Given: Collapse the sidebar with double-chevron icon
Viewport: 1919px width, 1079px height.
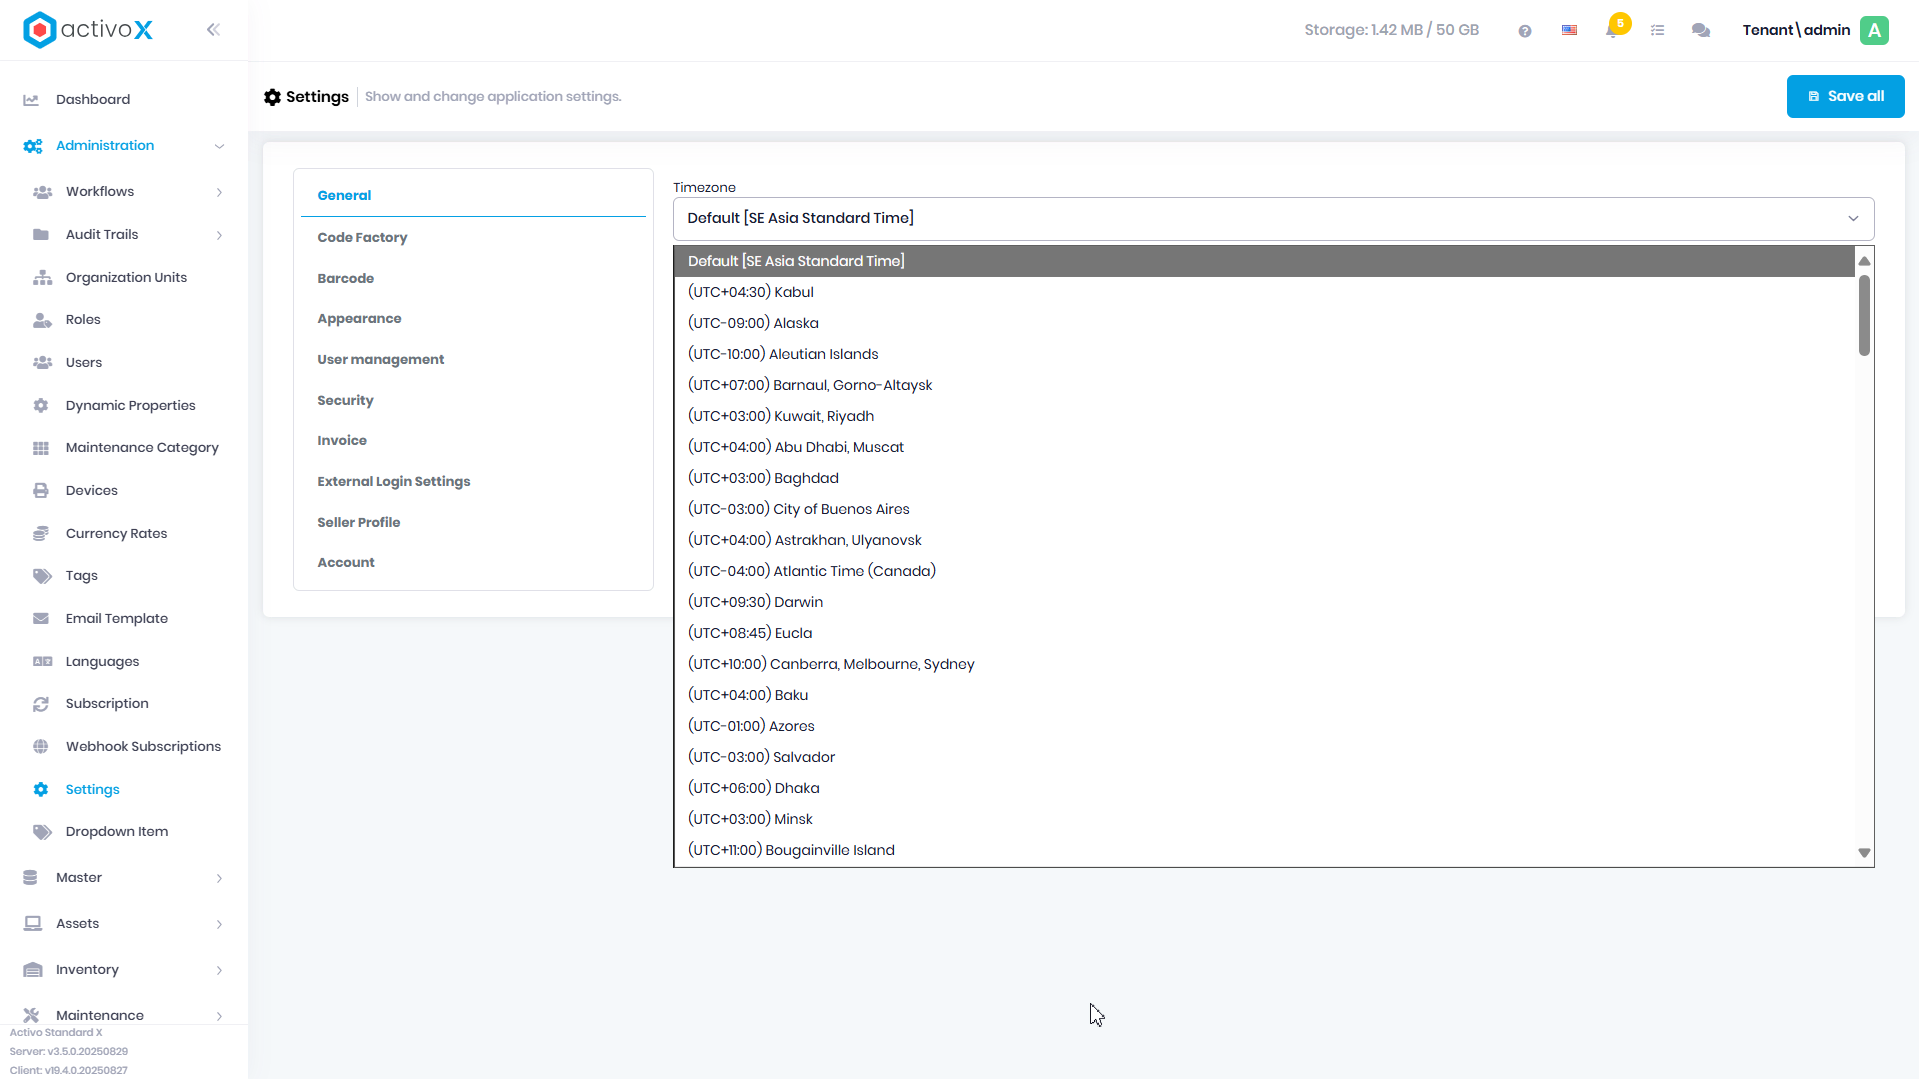Looking at the screenshot, I should [x=213, y=30].
